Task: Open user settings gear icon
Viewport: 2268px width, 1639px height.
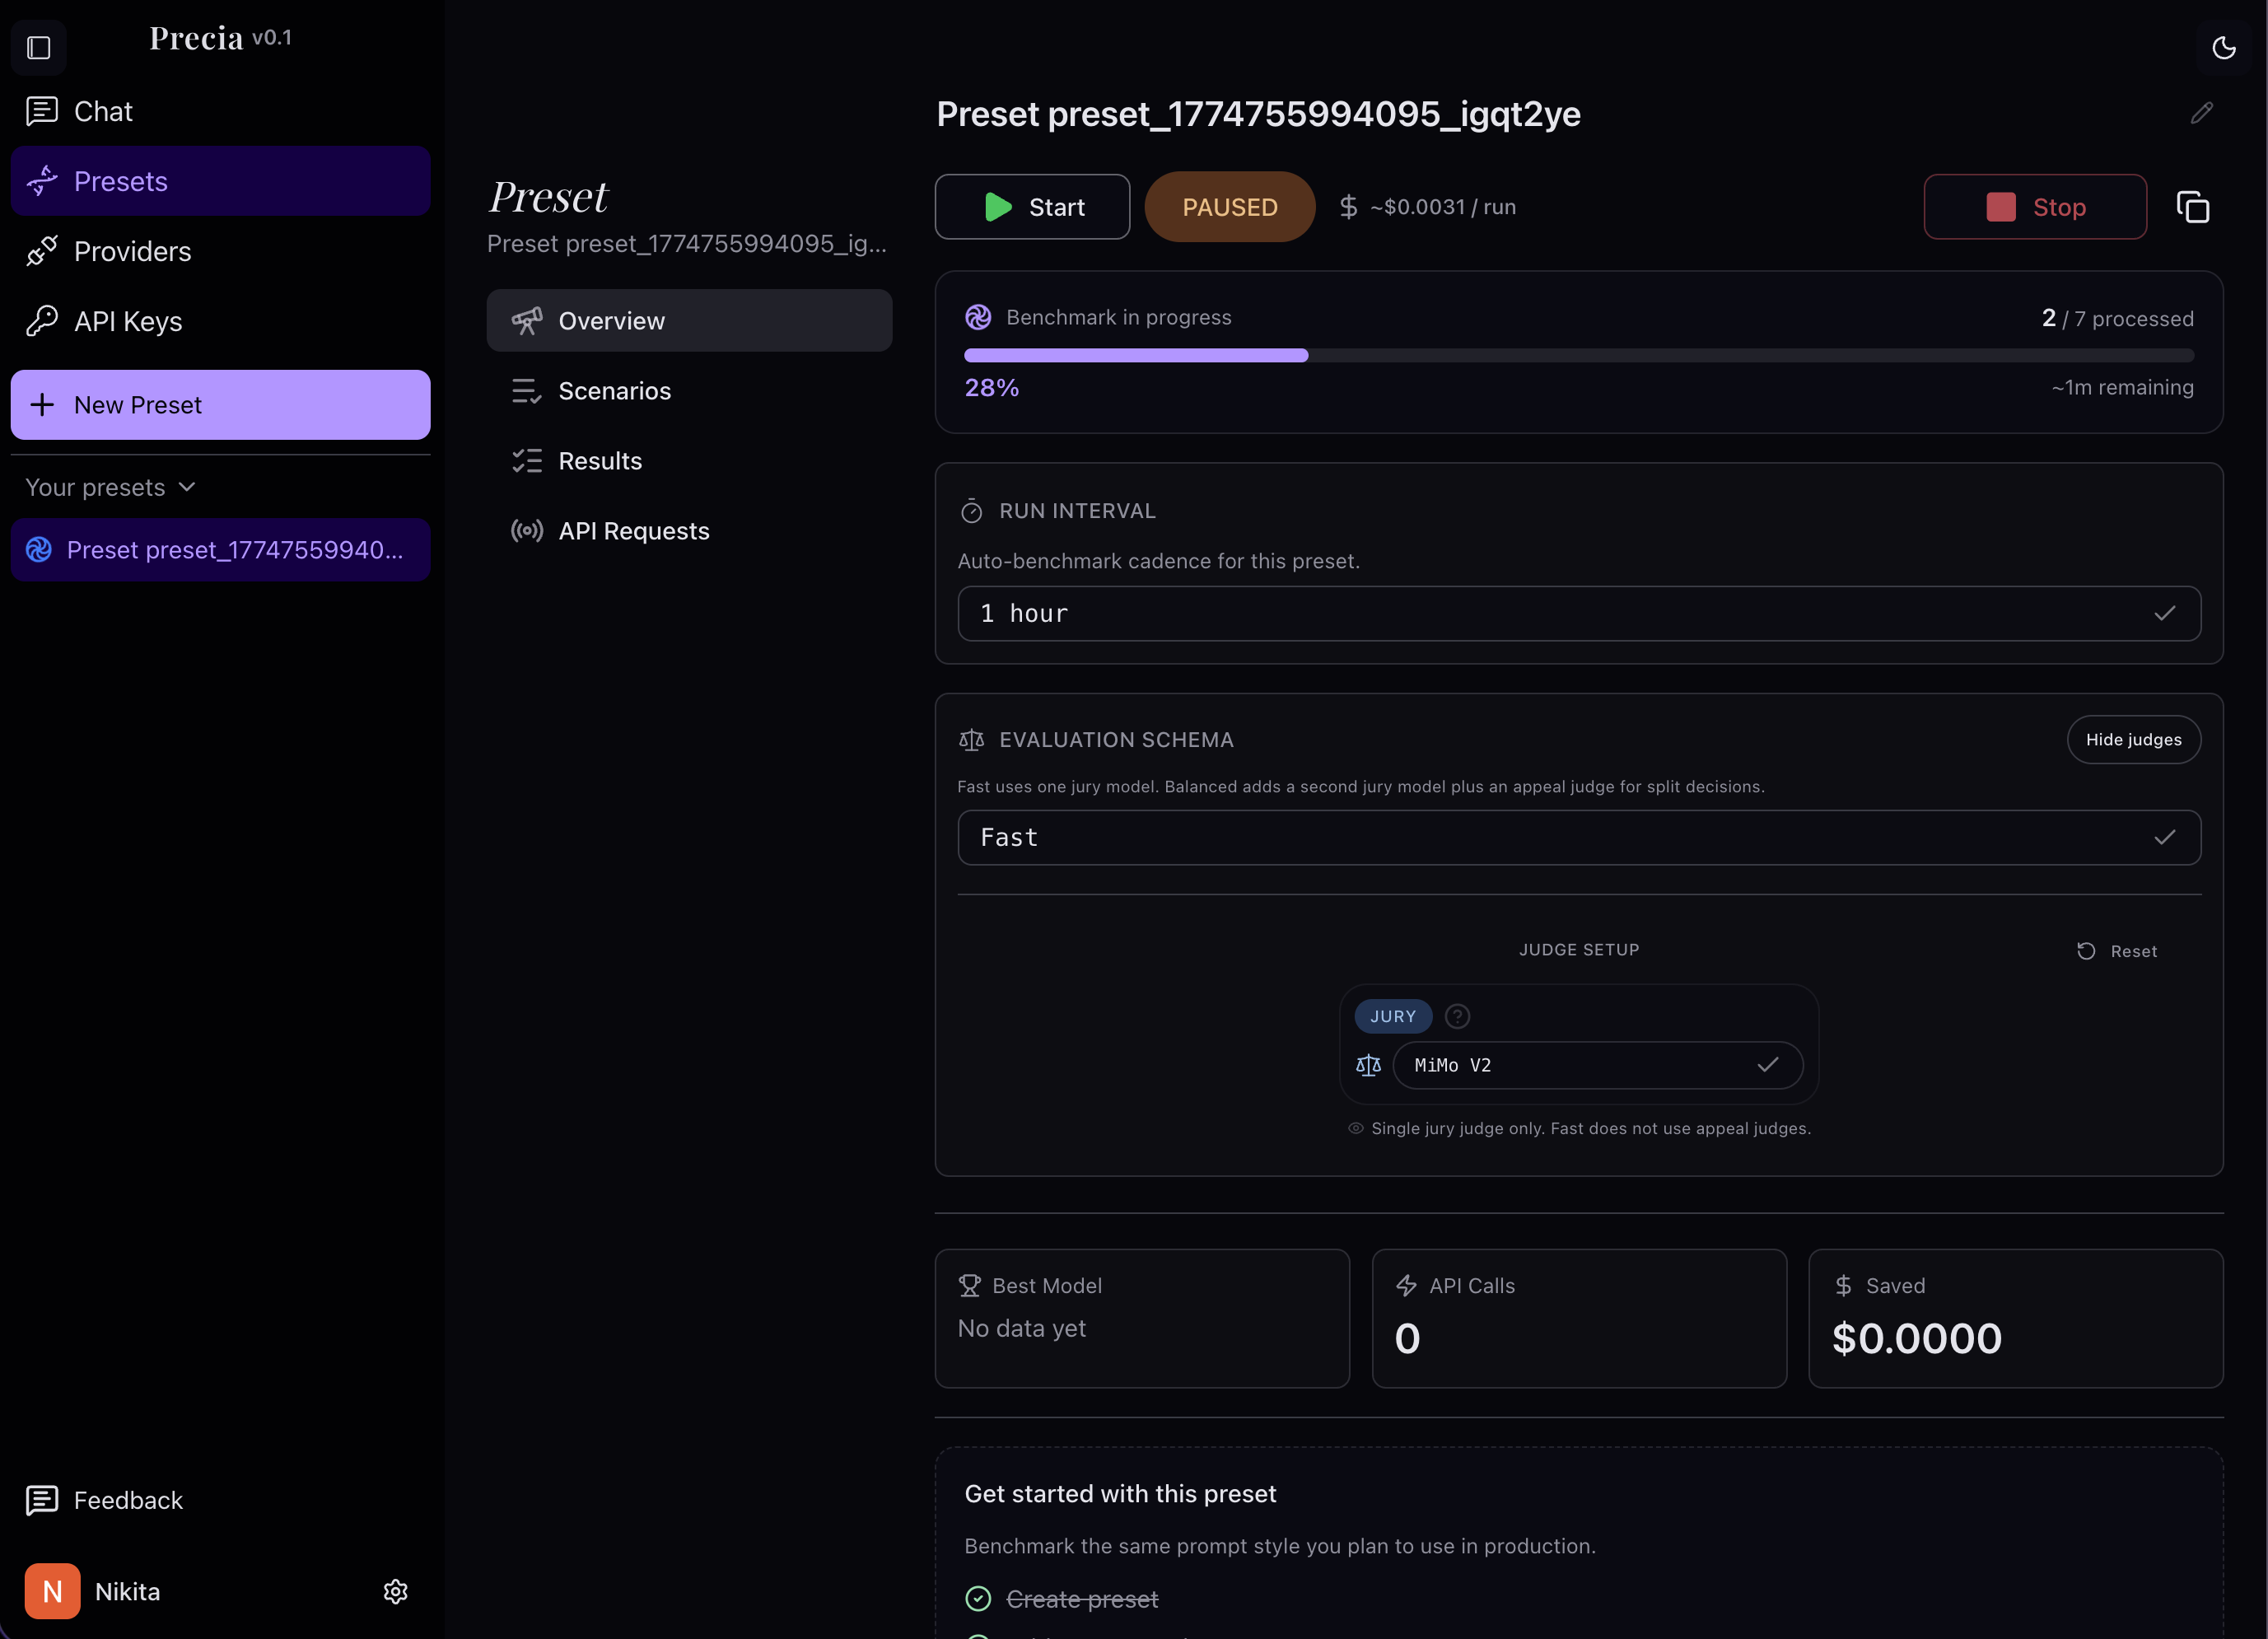Action: [395, 1591]
